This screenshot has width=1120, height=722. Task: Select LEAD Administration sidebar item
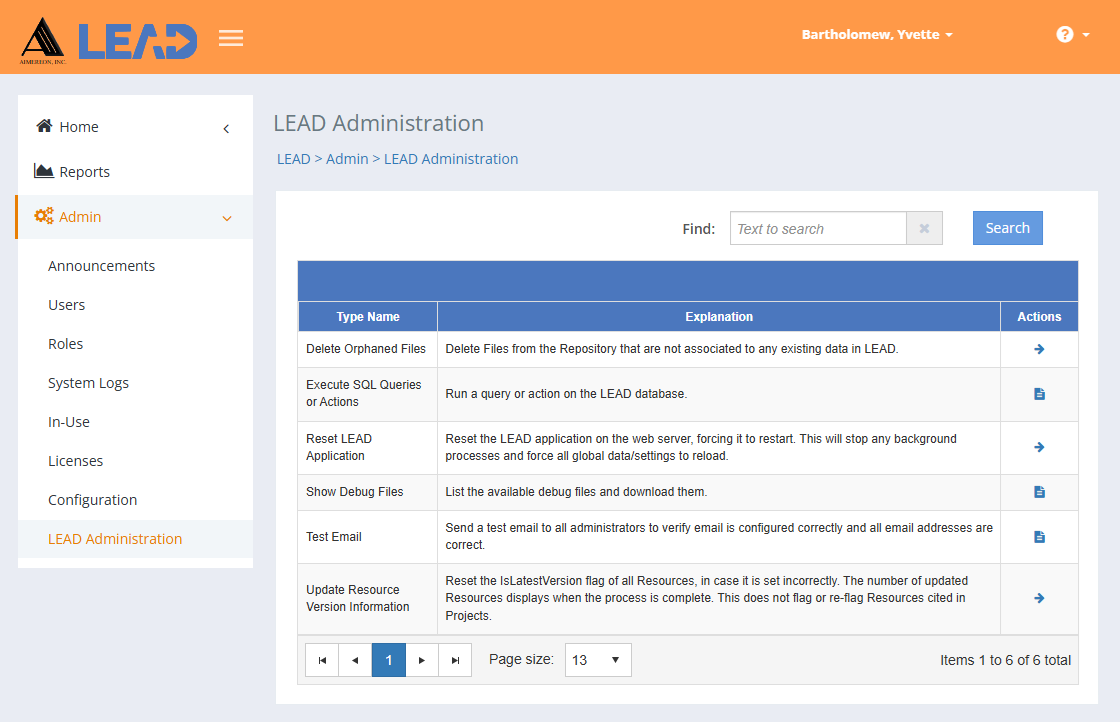pos(135,539)
